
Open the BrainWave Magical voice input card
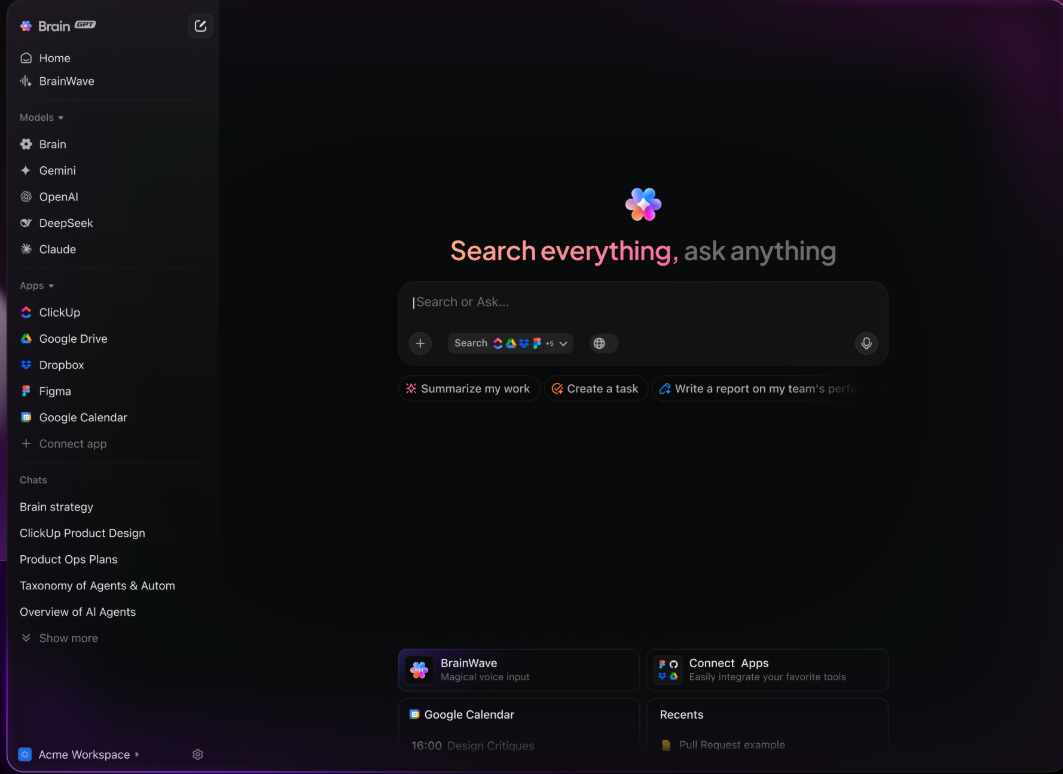point(519,670)
